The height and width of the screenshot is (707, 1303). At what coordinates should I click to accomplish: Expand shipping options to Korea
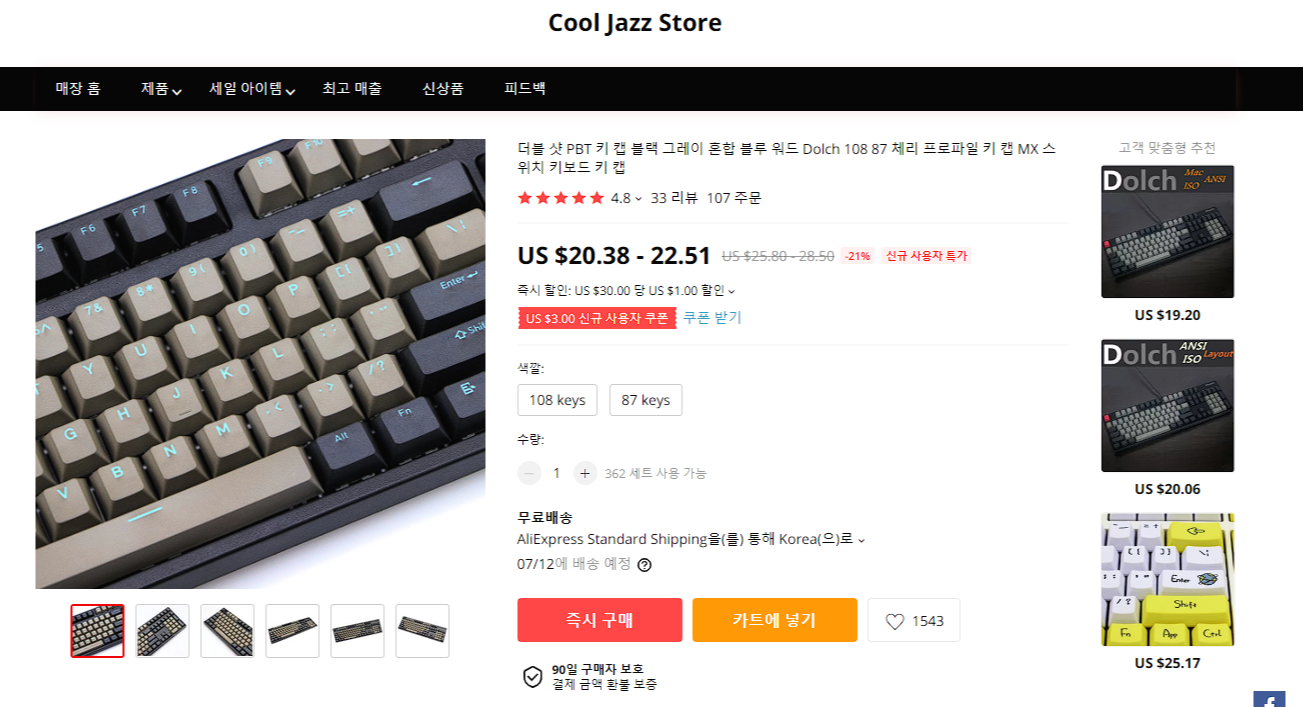pos(862,540)
